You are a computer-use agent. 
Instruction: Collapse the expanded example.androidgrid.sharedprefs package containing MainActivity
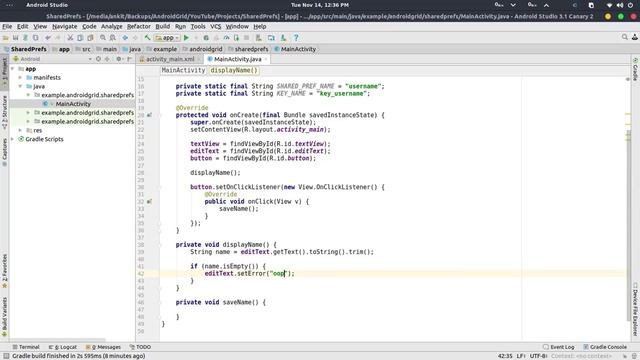tap(28, 95)
